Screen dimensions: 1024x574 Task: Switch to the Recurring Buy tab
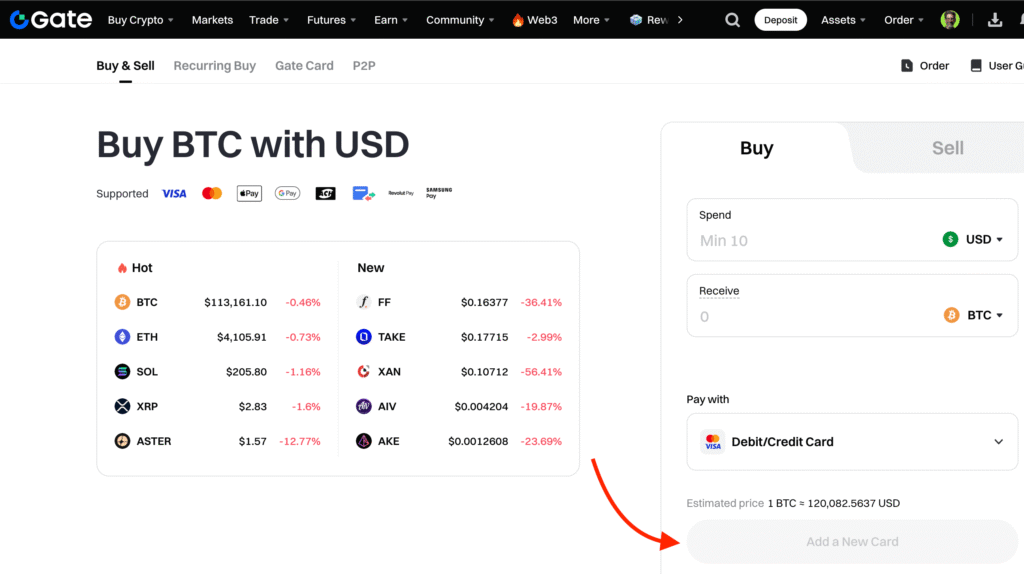tap(214, 66)
